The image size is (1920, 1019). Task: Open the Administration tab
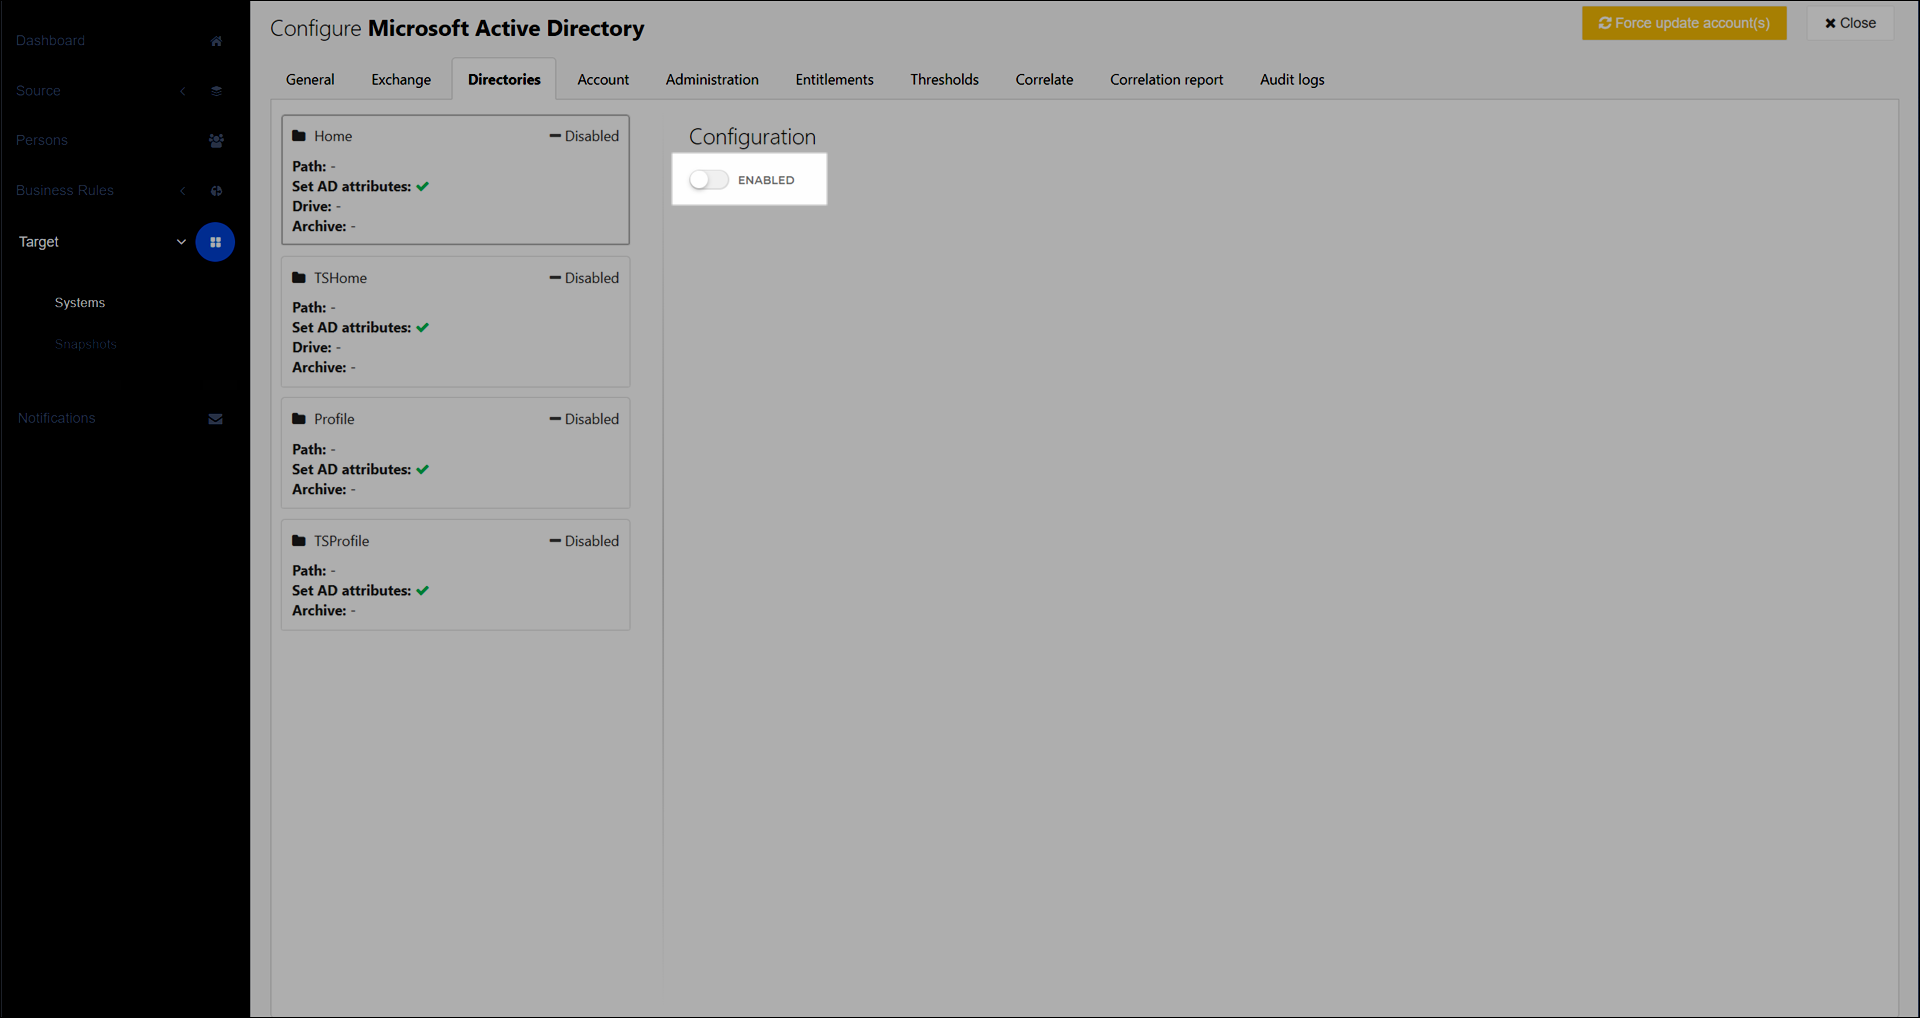coord(712,80)
